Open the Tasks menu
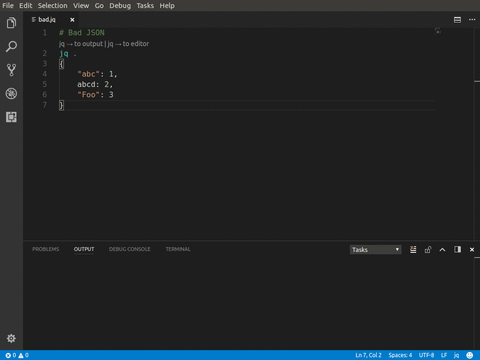The image size is (480, 360). (x=145, y=6)
